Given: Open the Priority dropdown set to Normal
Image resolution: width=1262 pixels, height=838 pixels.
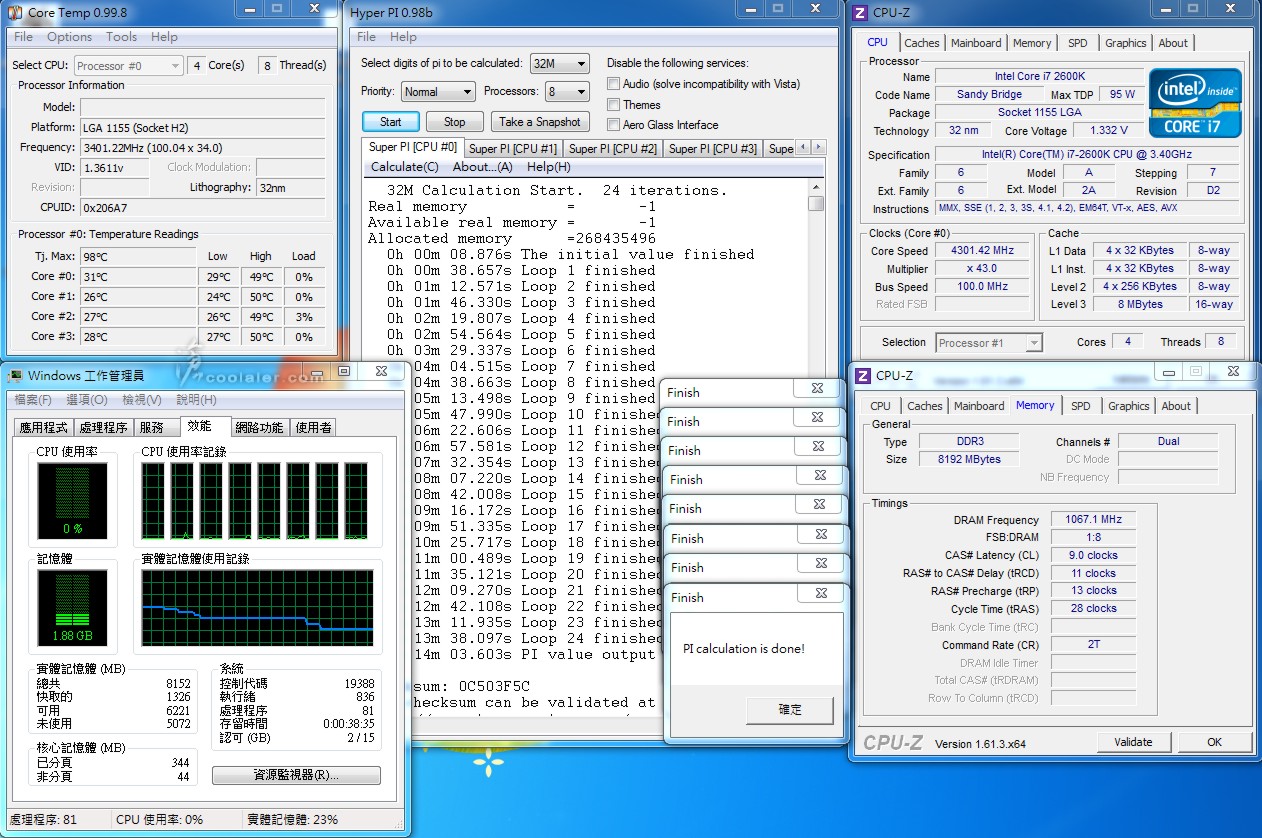Looking at the screenshot, I should (x=438, y=91).
